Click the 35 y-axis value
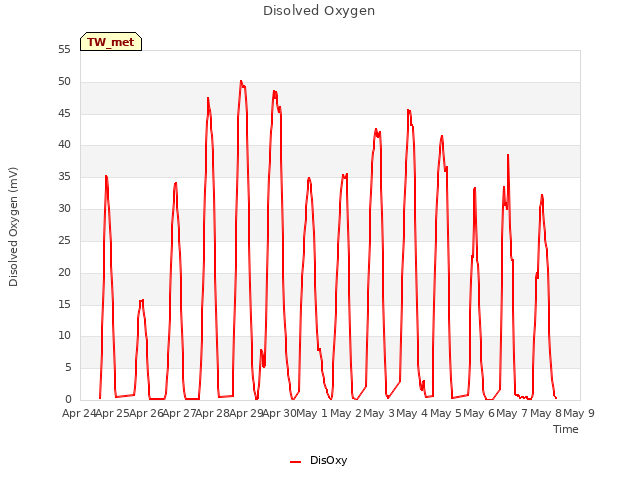Image resolution: width=640 pixels, height=480 pixels. click(64, 177)
